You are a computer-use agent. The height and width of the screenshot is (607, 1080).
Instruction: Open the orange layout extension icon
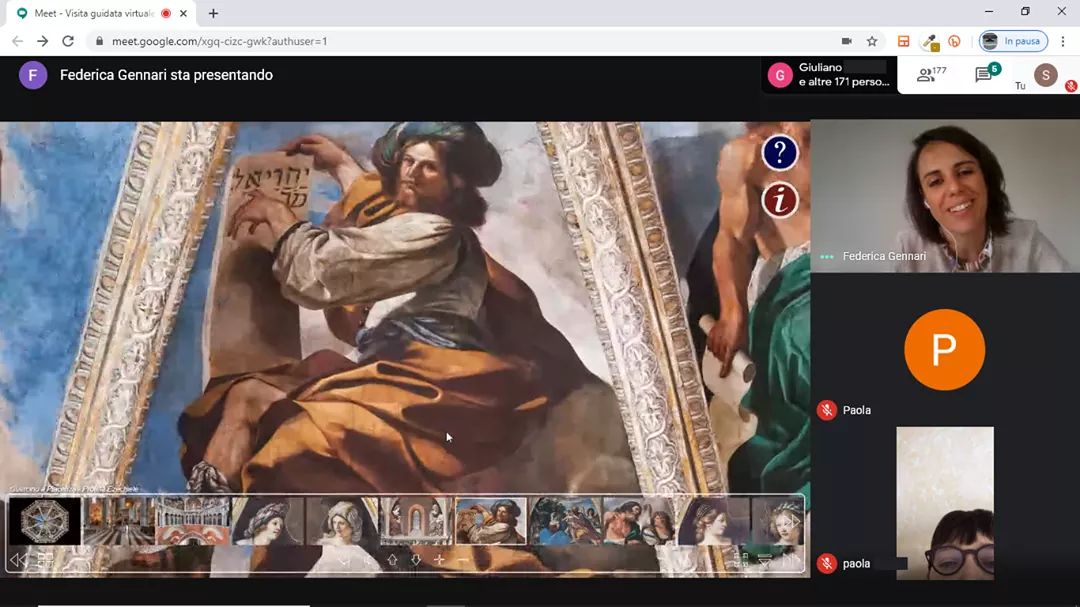[x=904, y=41]
